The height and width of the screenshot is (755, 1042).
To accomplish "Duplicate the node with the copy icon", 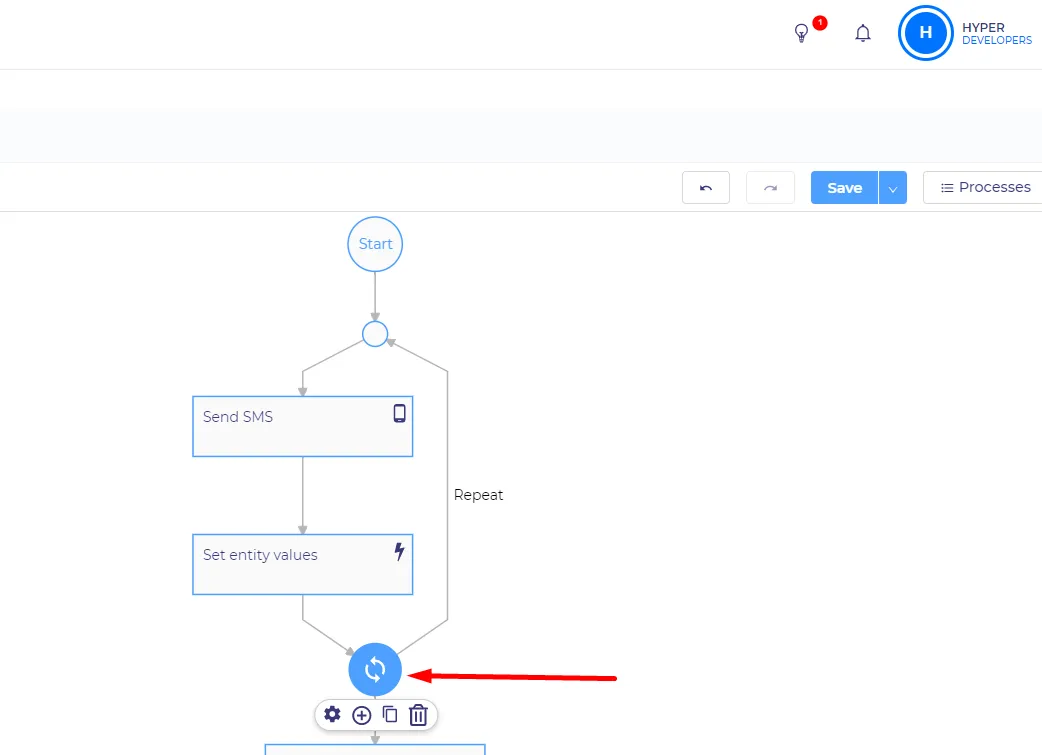I will pyautogui.click(x=390, y=714).
